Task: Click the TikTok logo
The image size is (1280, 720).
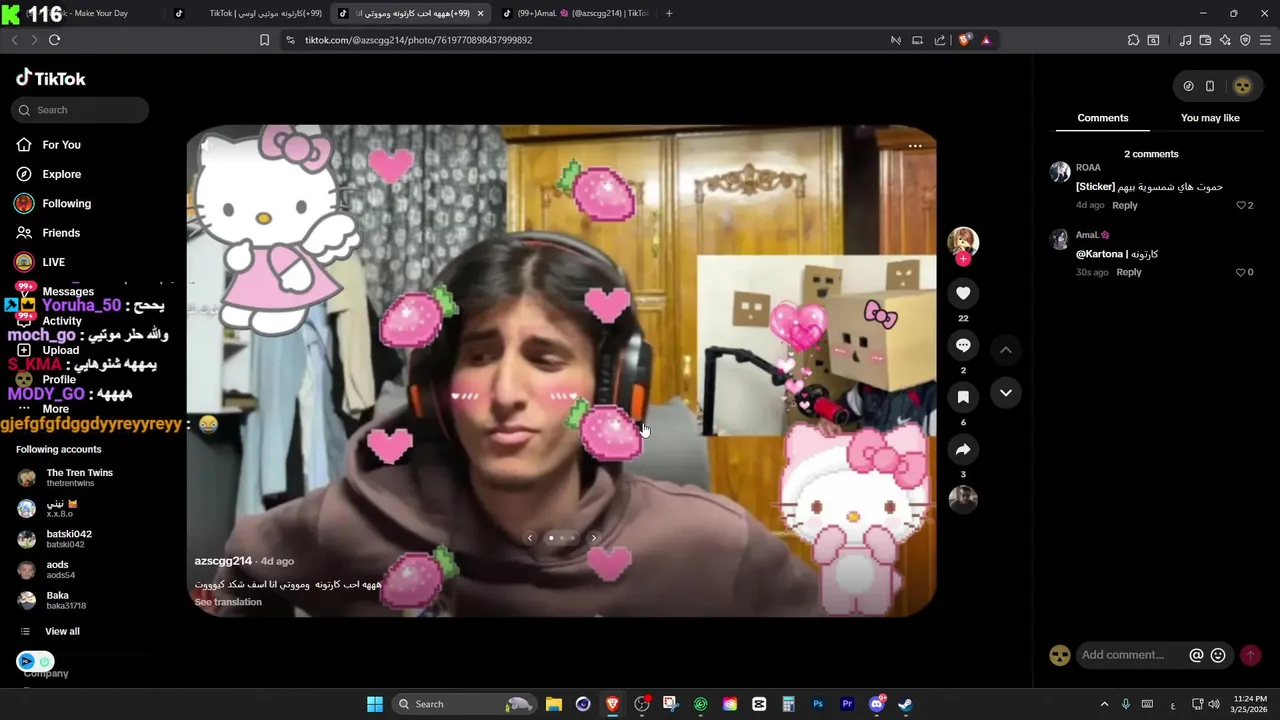Action: coord(51,78)
